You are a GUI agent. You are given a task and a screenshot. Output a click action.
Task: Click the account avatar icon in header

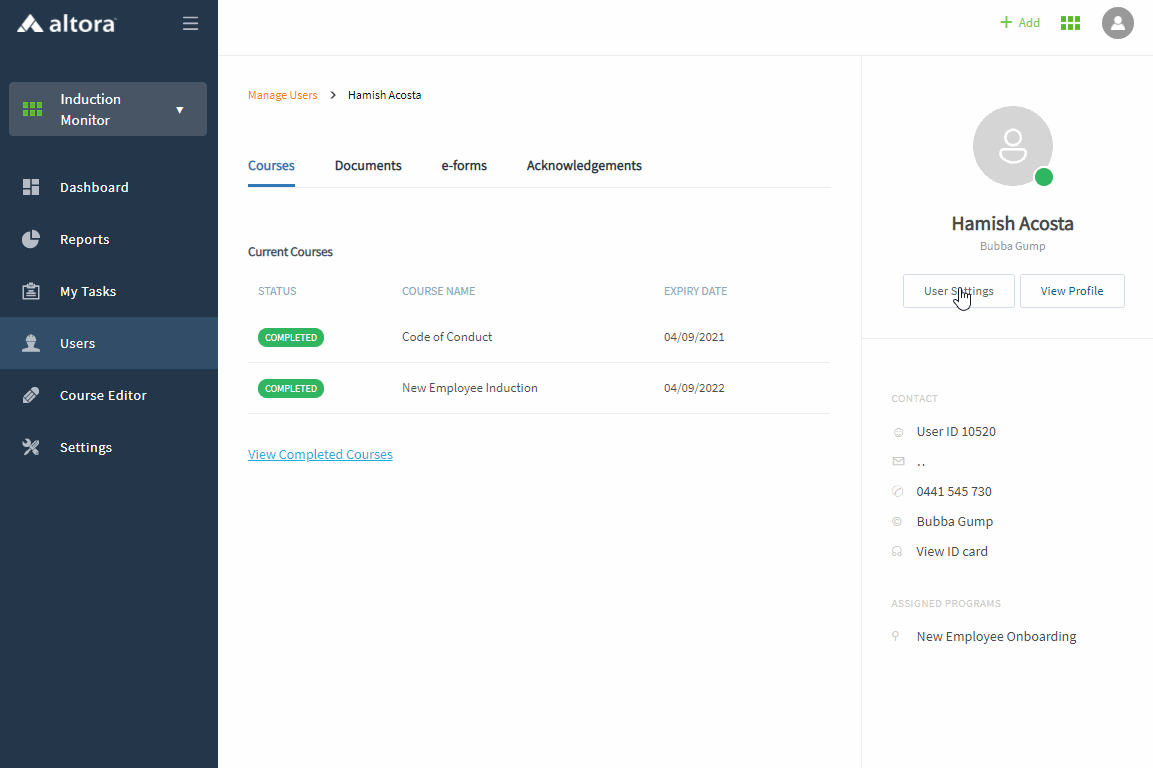click(1117, 23)
